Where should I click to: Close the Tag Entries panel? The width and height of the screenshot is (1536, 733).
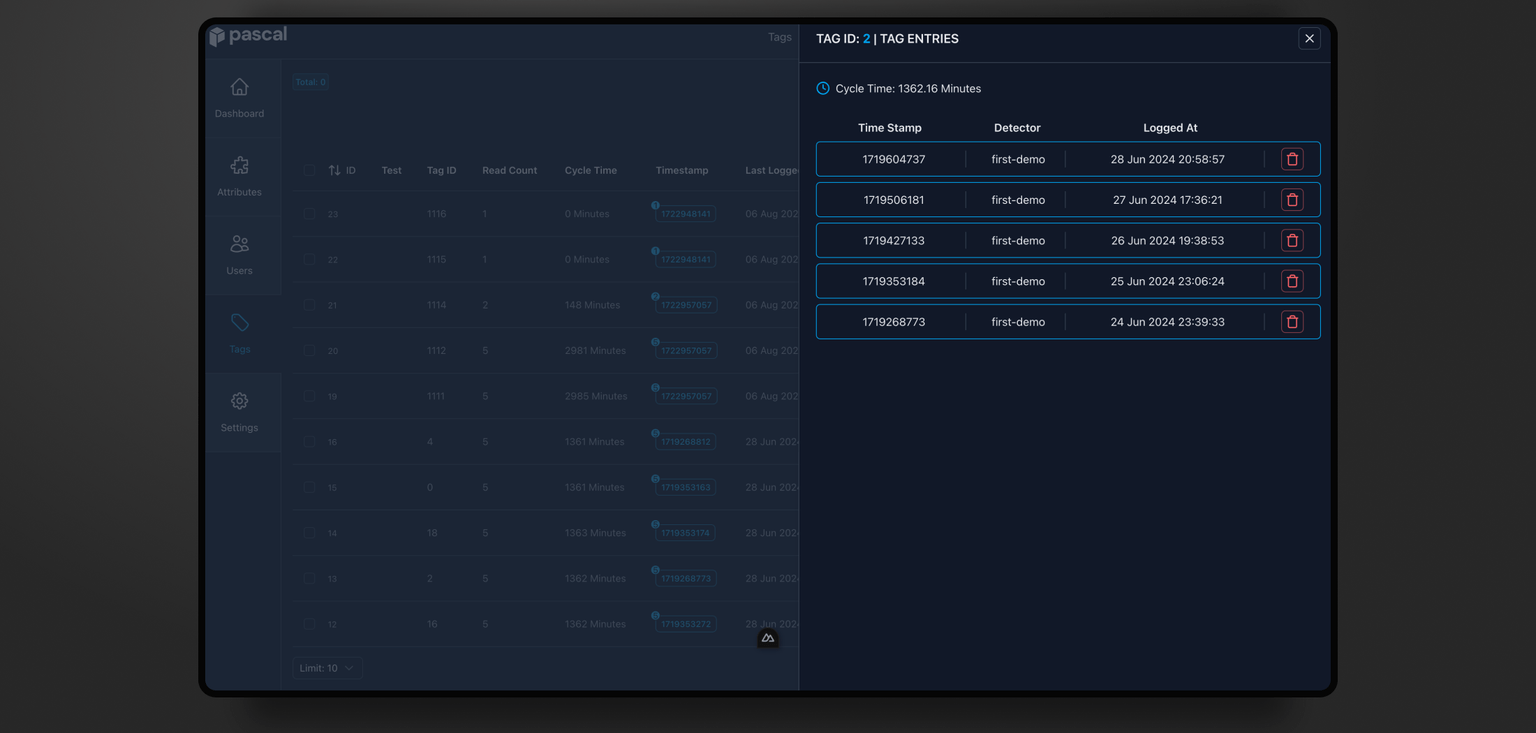click(1309, 38)
